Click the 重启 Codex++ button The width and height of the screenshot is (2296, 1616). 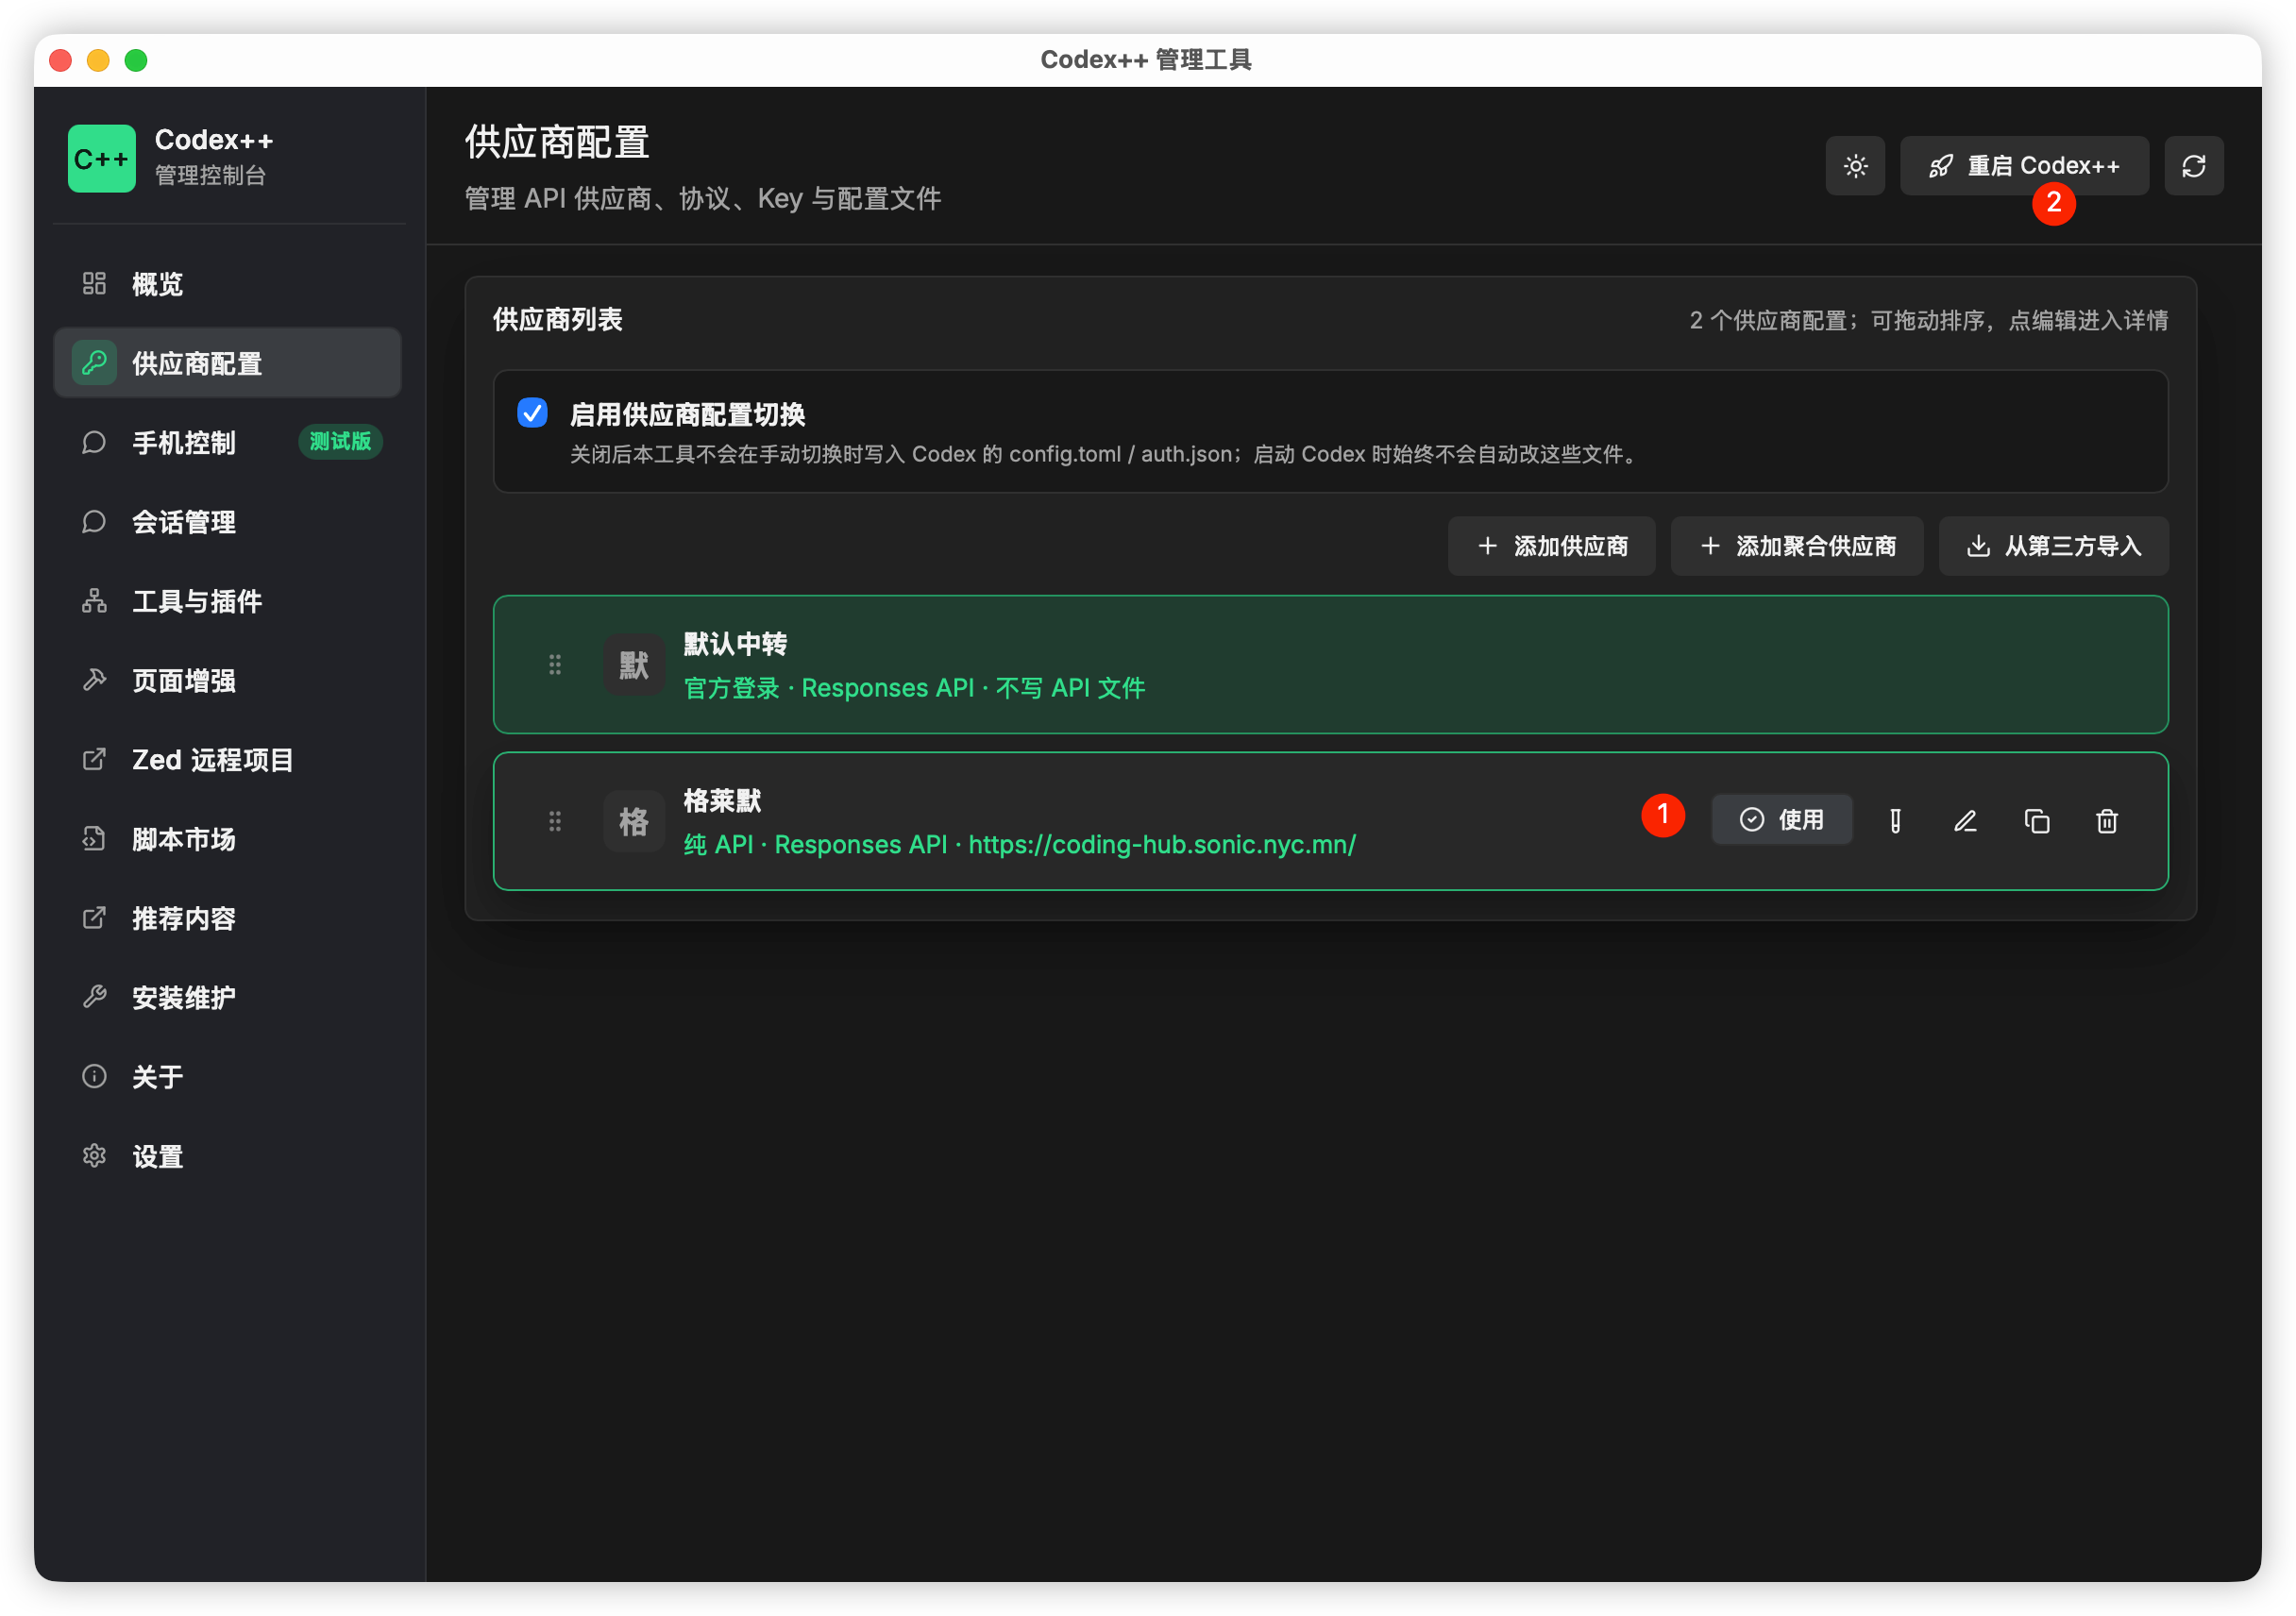(2024, 166)
